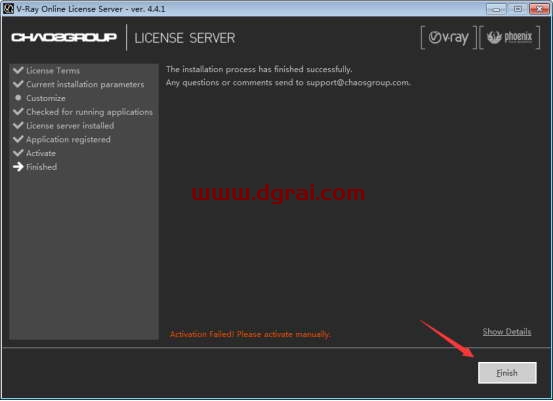This screenshot has width=553, height=401.
Task: Click the Finish button
Action: pos(507,373)
